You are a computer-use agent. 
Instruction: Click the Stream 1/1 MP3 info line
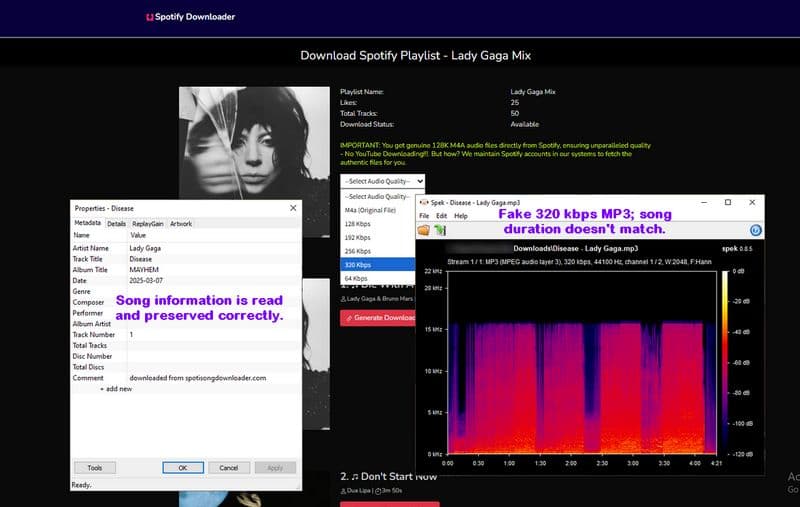[x=579, y=262]
